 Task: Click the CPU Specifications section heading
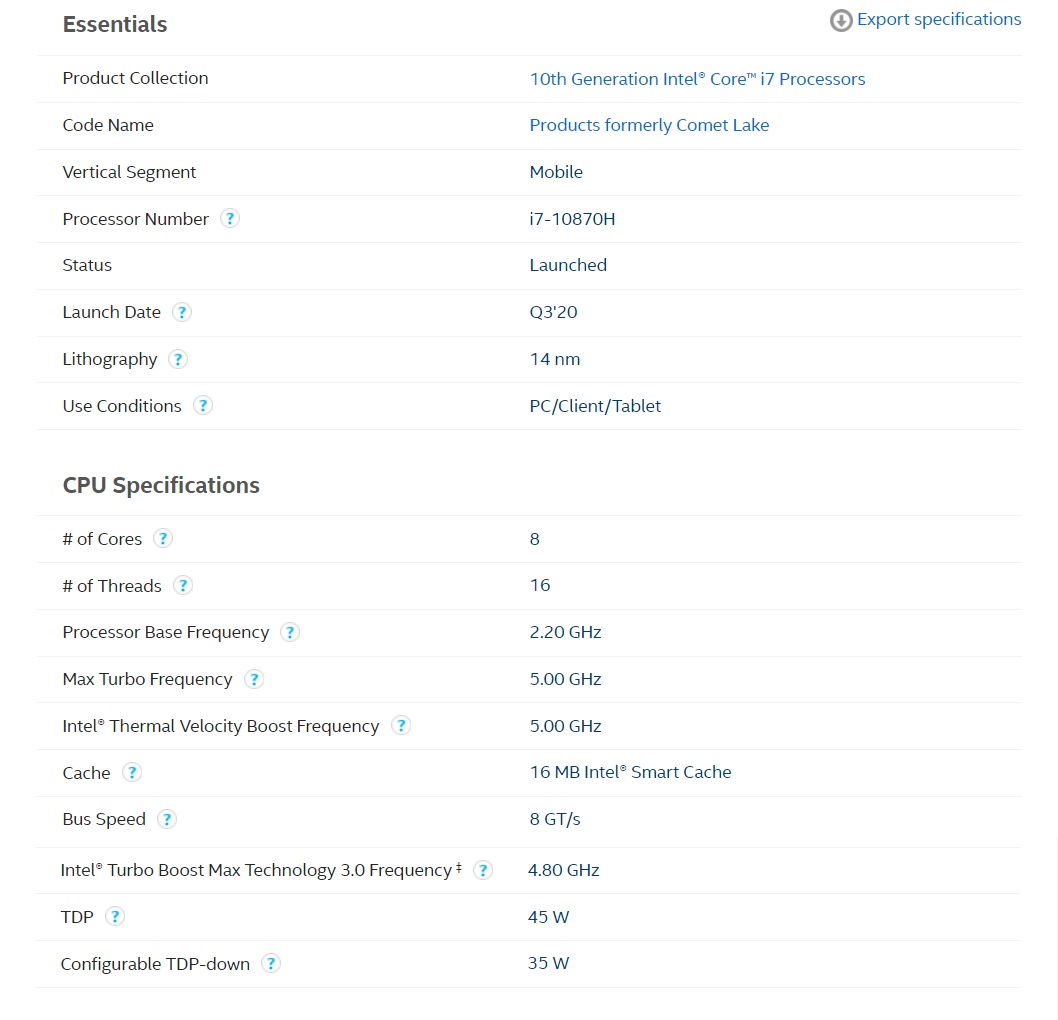(161, 485)
